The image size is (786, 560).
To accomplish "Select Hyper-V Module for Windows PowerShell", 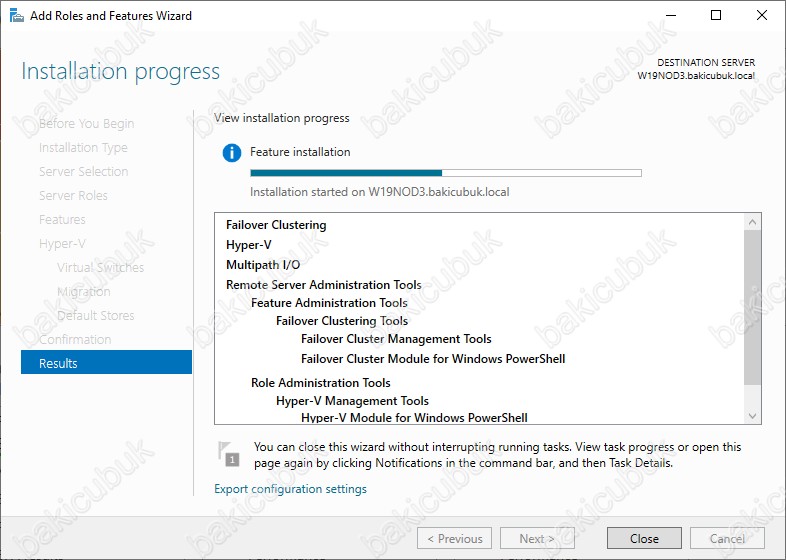I will tap(414, 418).
